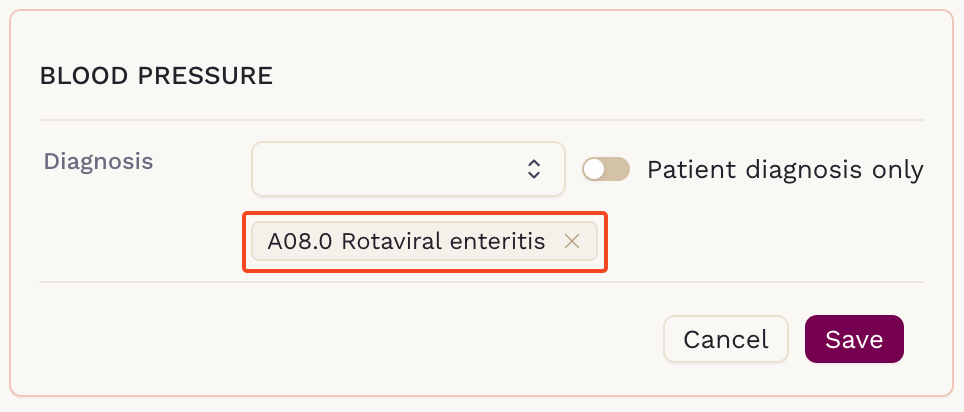Cancel the blood pressure dialog

(x=725, y=339)
